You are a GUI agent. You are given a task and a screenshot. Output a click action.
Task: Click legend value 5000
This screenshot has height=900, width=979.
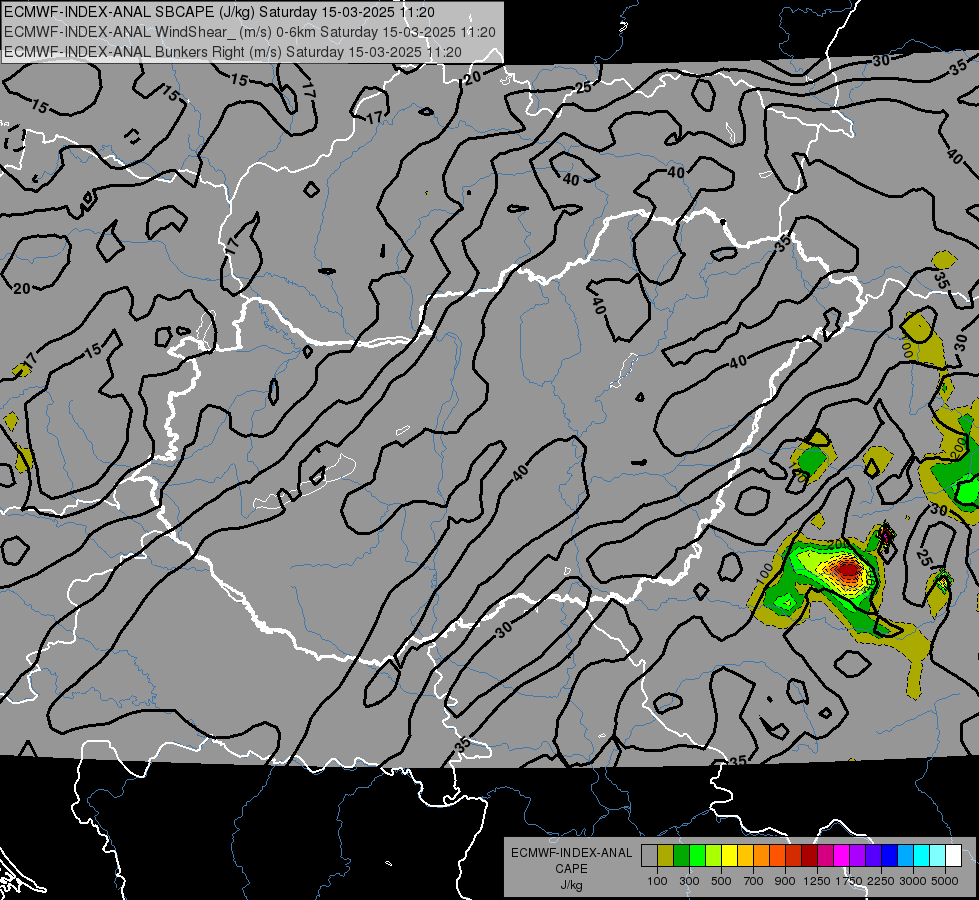click(945, 881)
